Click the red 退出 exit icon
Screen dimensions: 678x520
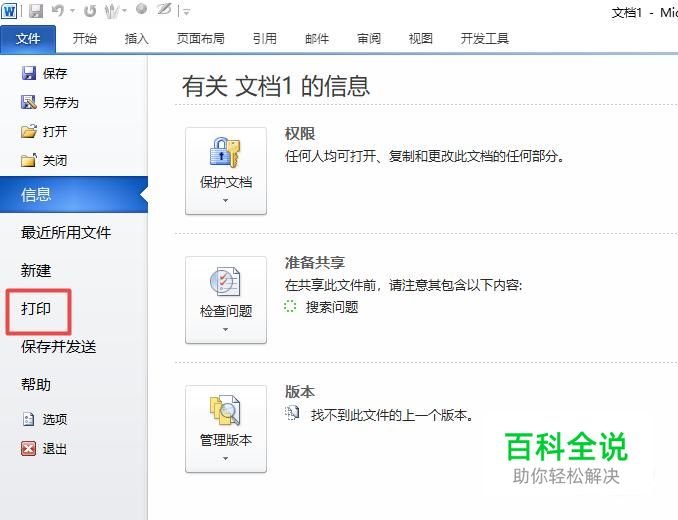pyautogui.click(x=29, y=449)
